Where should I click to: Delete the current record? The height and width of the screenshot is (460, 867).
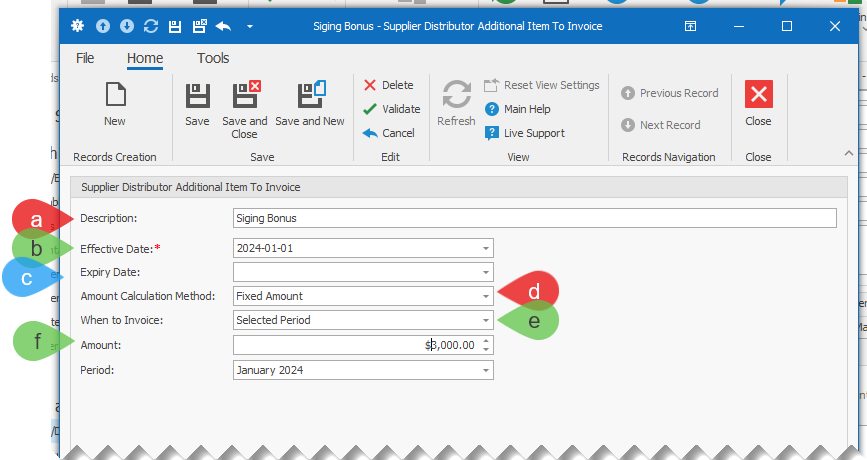[388, 85]
